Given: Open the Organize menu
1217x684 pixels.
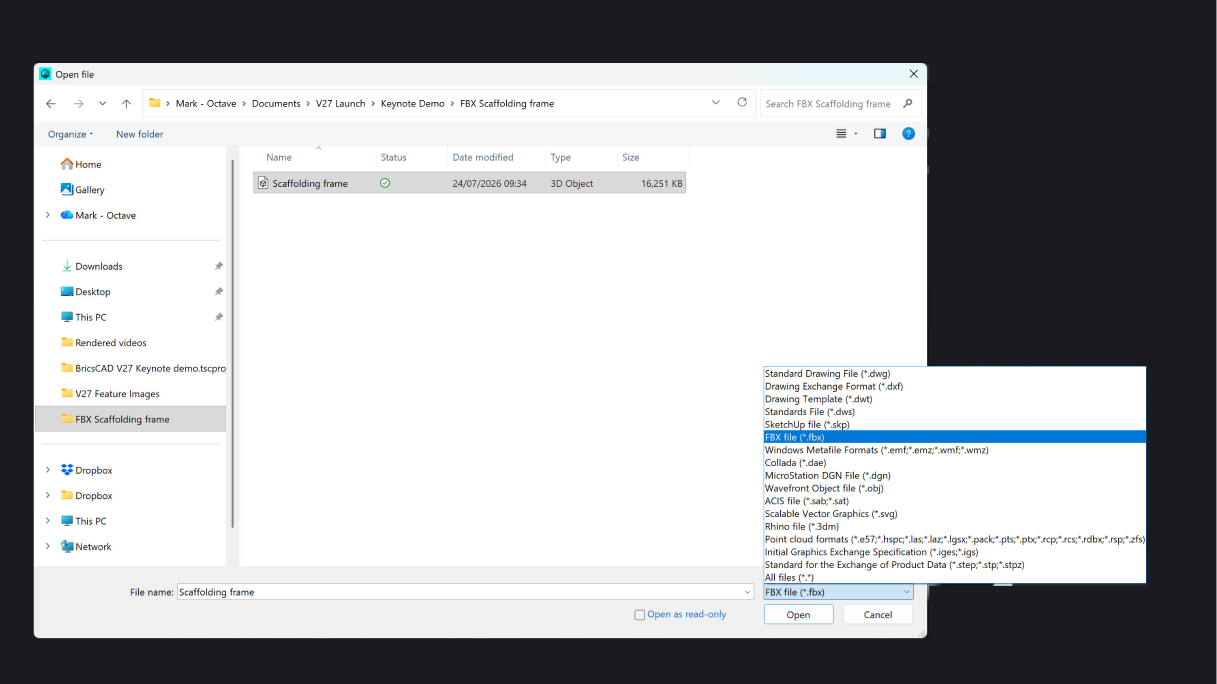Looking at the screenshot, I should [x=70, y=134].
